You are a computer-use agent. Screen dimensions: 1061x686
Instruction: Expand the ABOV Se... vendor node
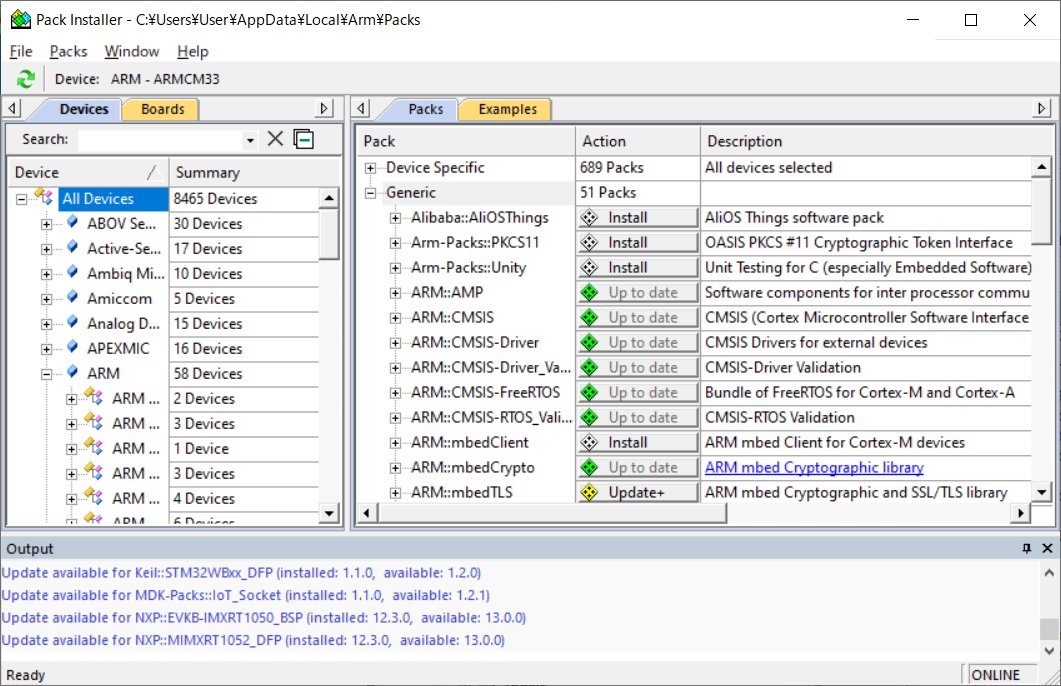(x=46, y=224)
